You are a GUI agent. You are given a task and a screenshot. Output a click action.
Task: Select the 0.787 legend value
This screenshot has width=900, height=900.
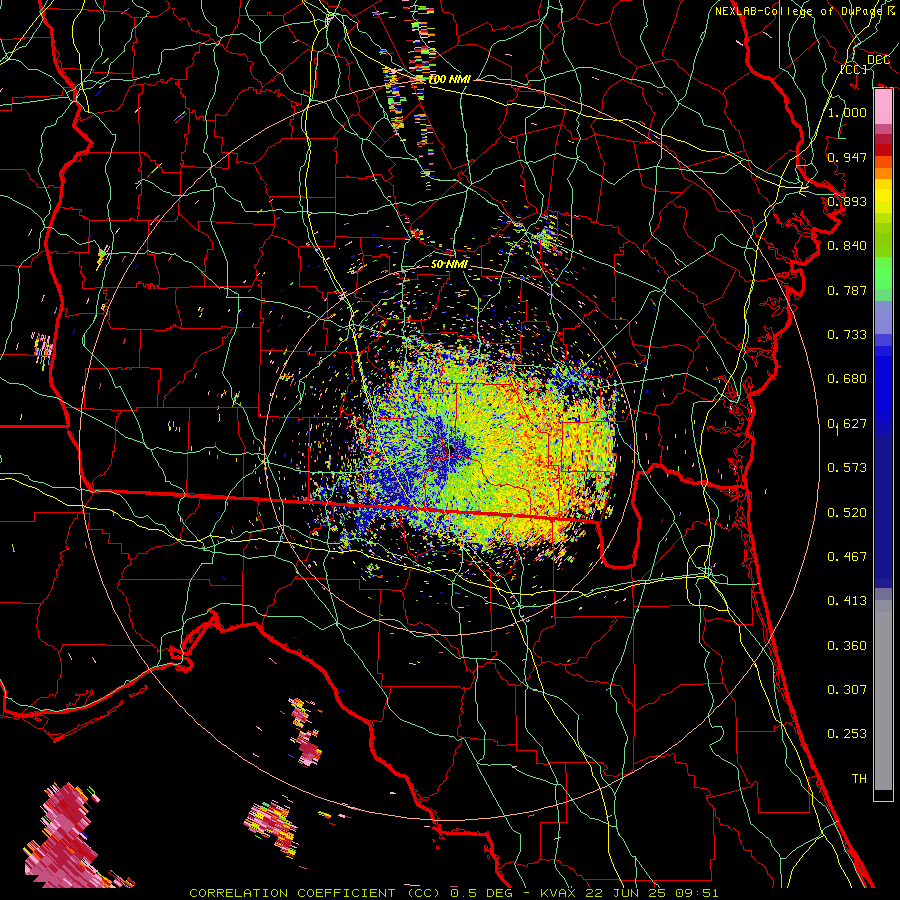847,290
